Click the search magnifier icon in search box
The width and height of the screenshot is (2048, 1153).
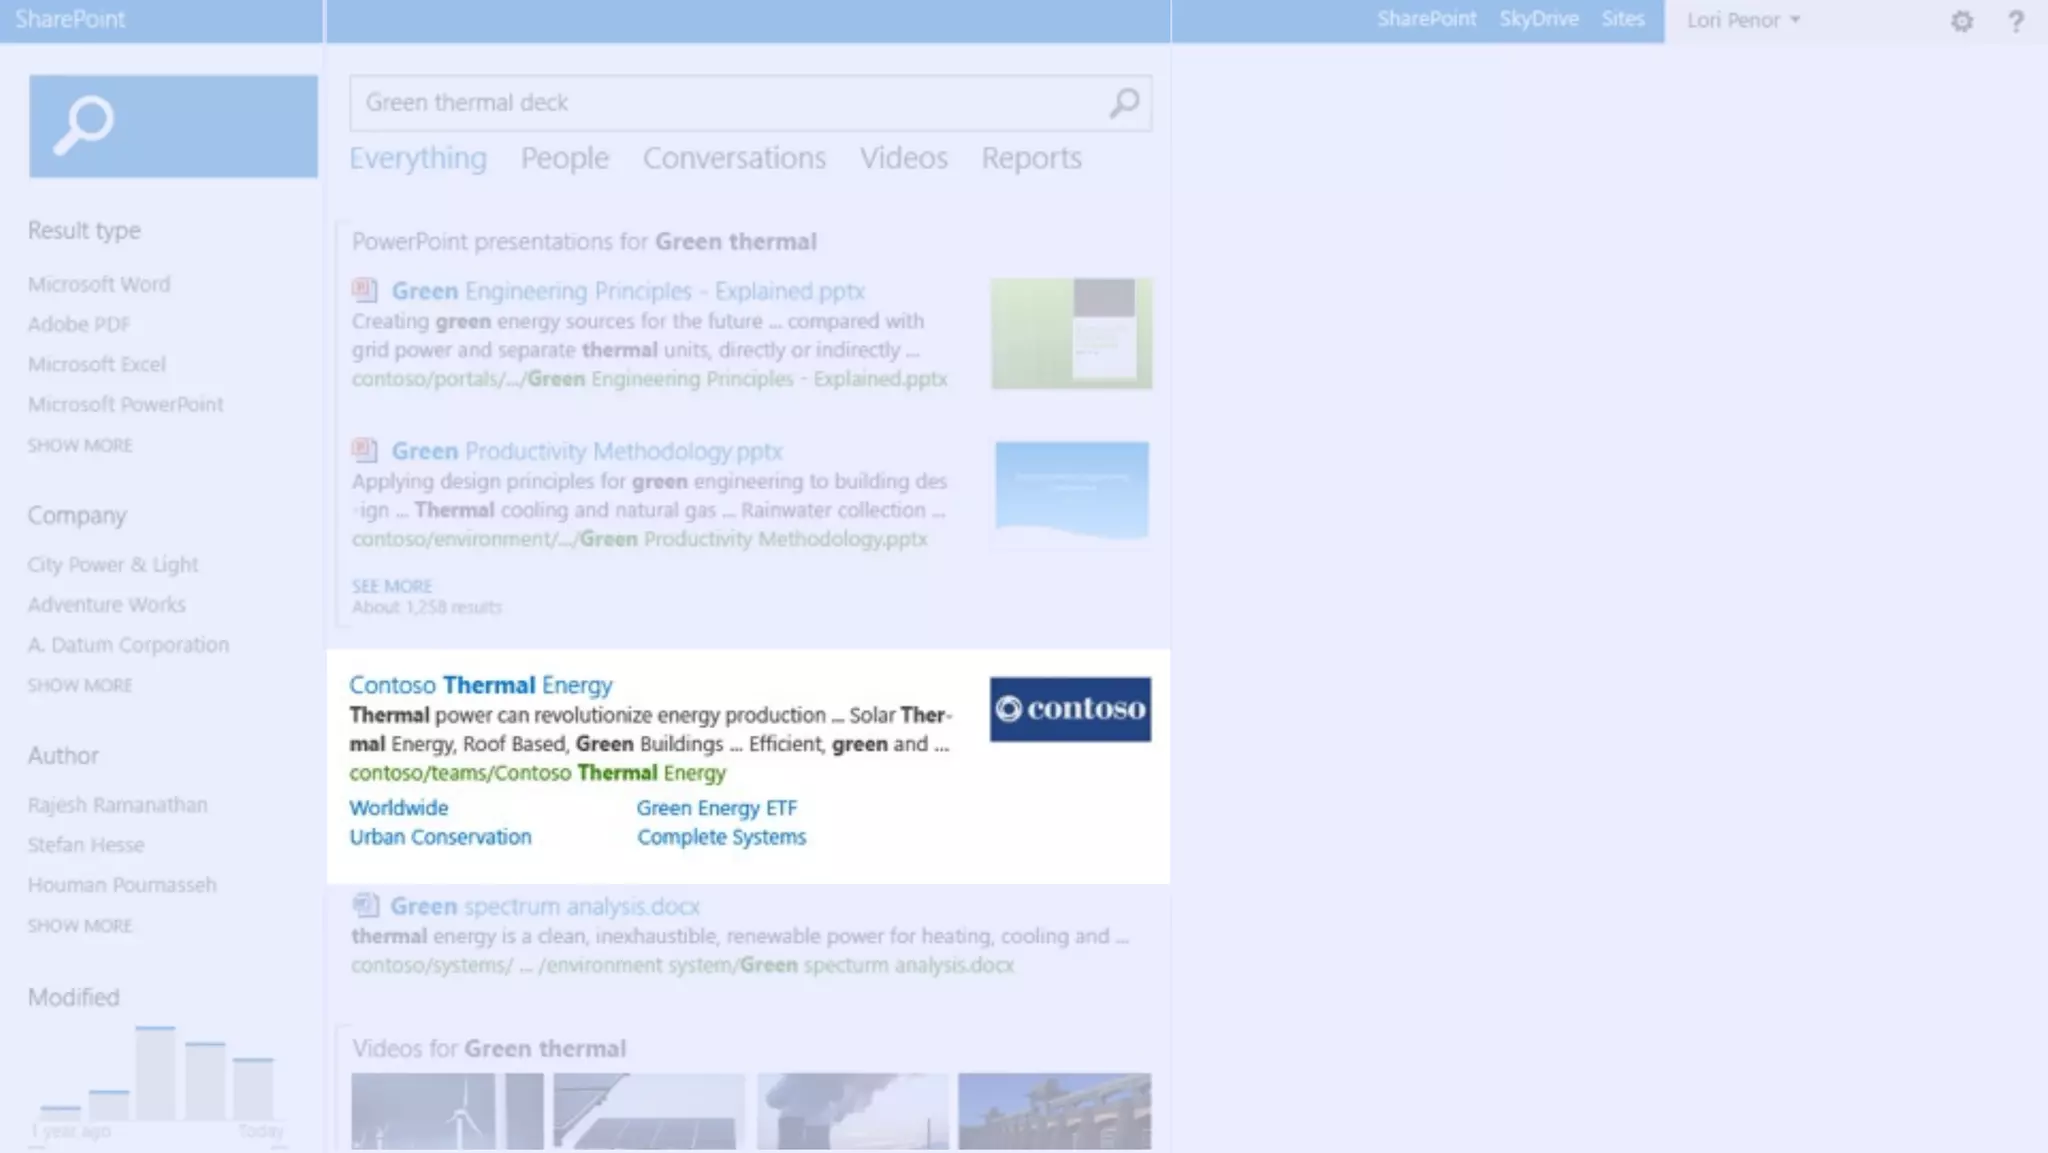point(1124,103)
